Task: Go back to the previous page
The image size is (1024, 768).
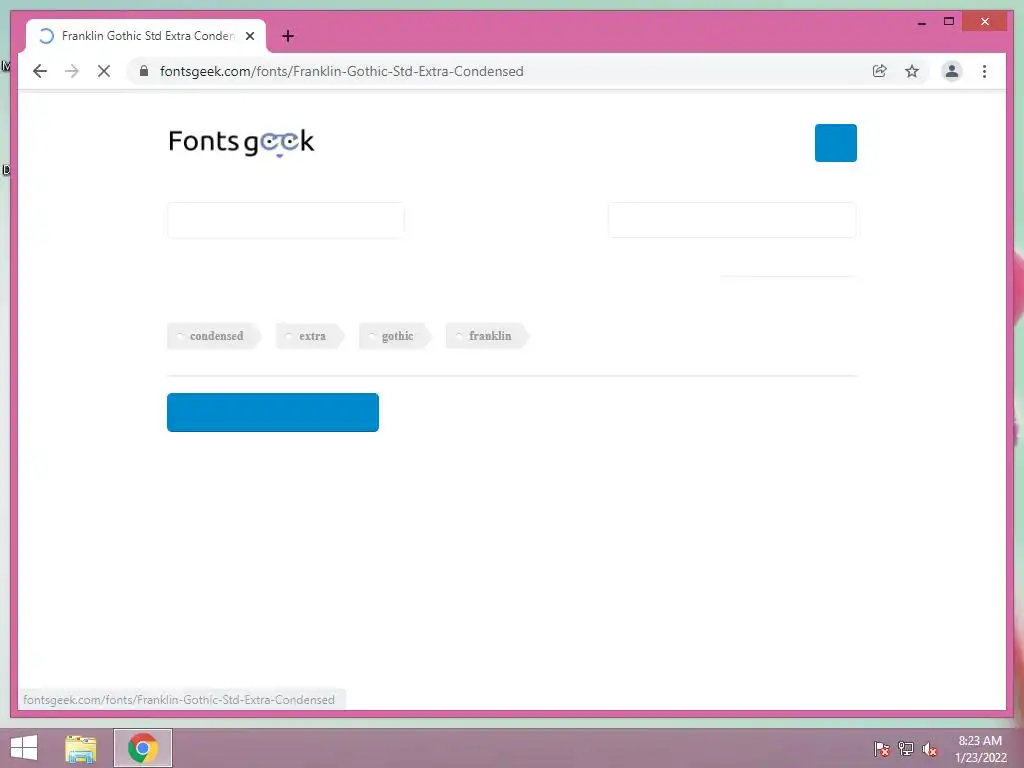Action: point(40,71)
